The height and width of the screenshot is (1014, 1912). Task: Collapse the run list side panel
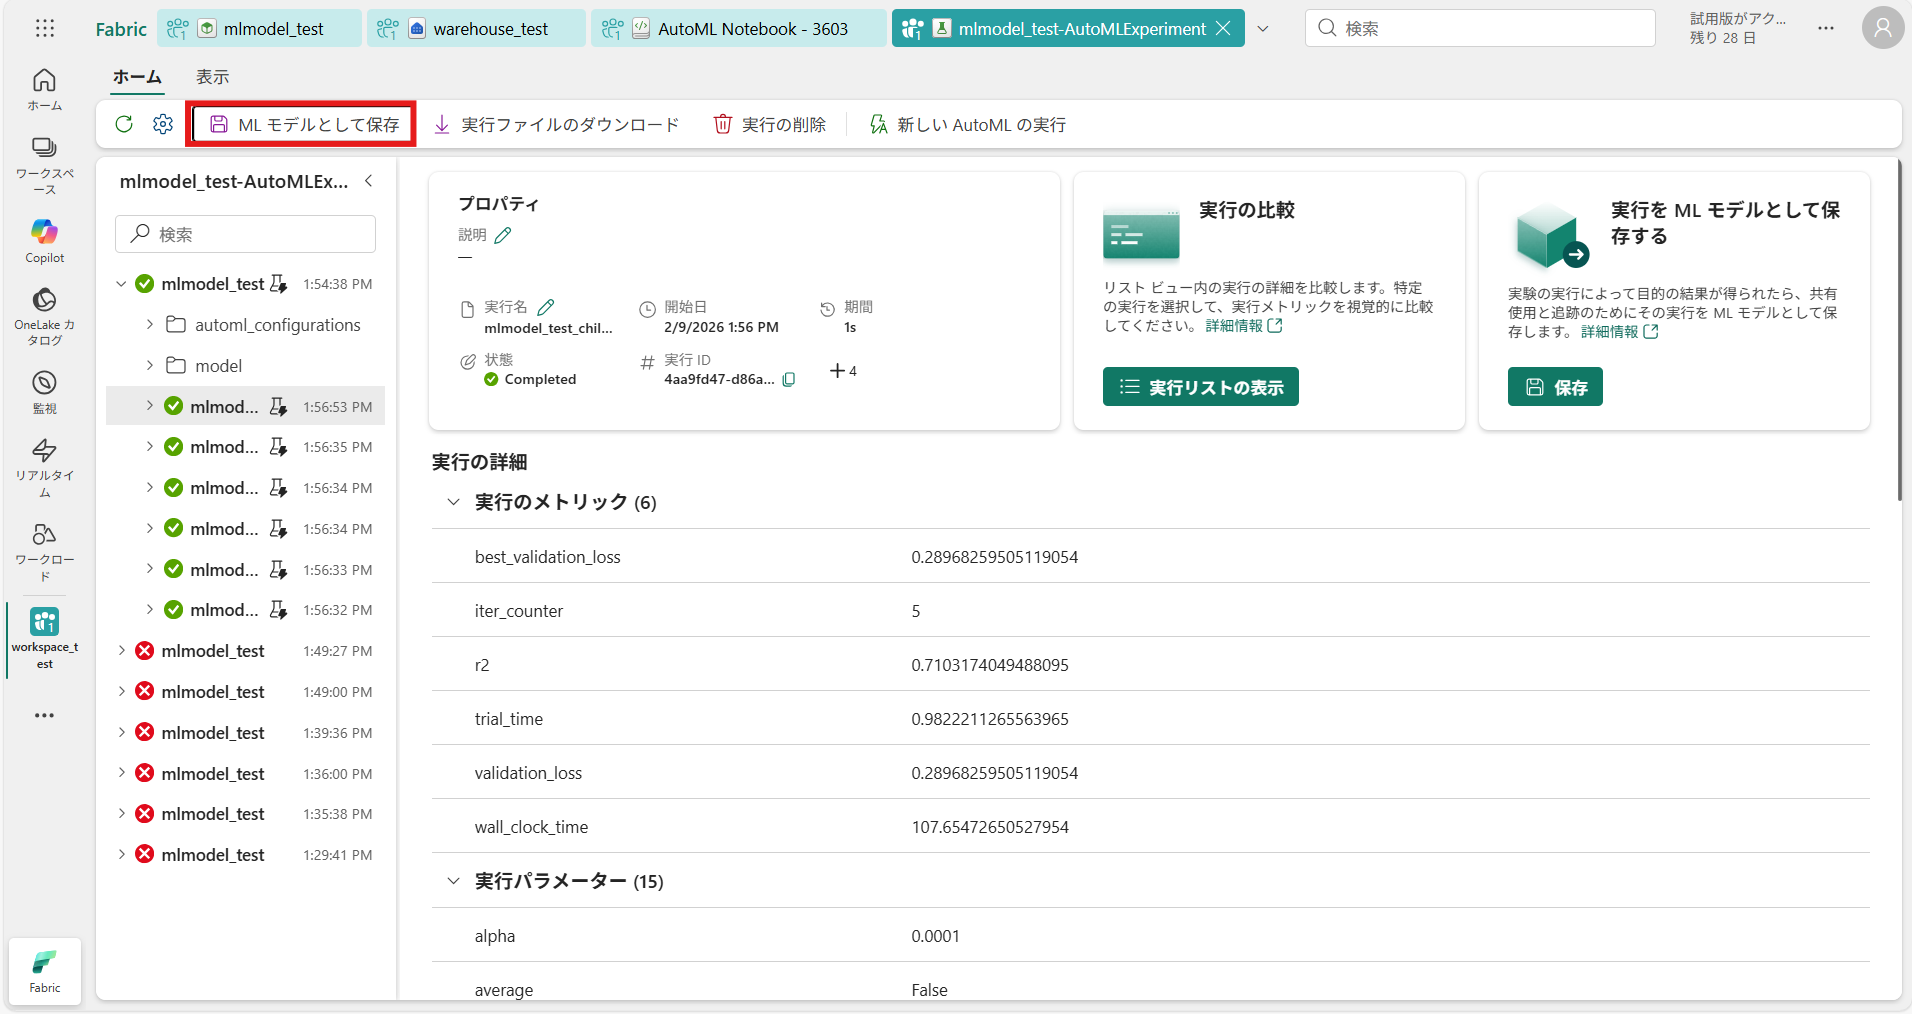pyautogui.click(x=369, y=181)
